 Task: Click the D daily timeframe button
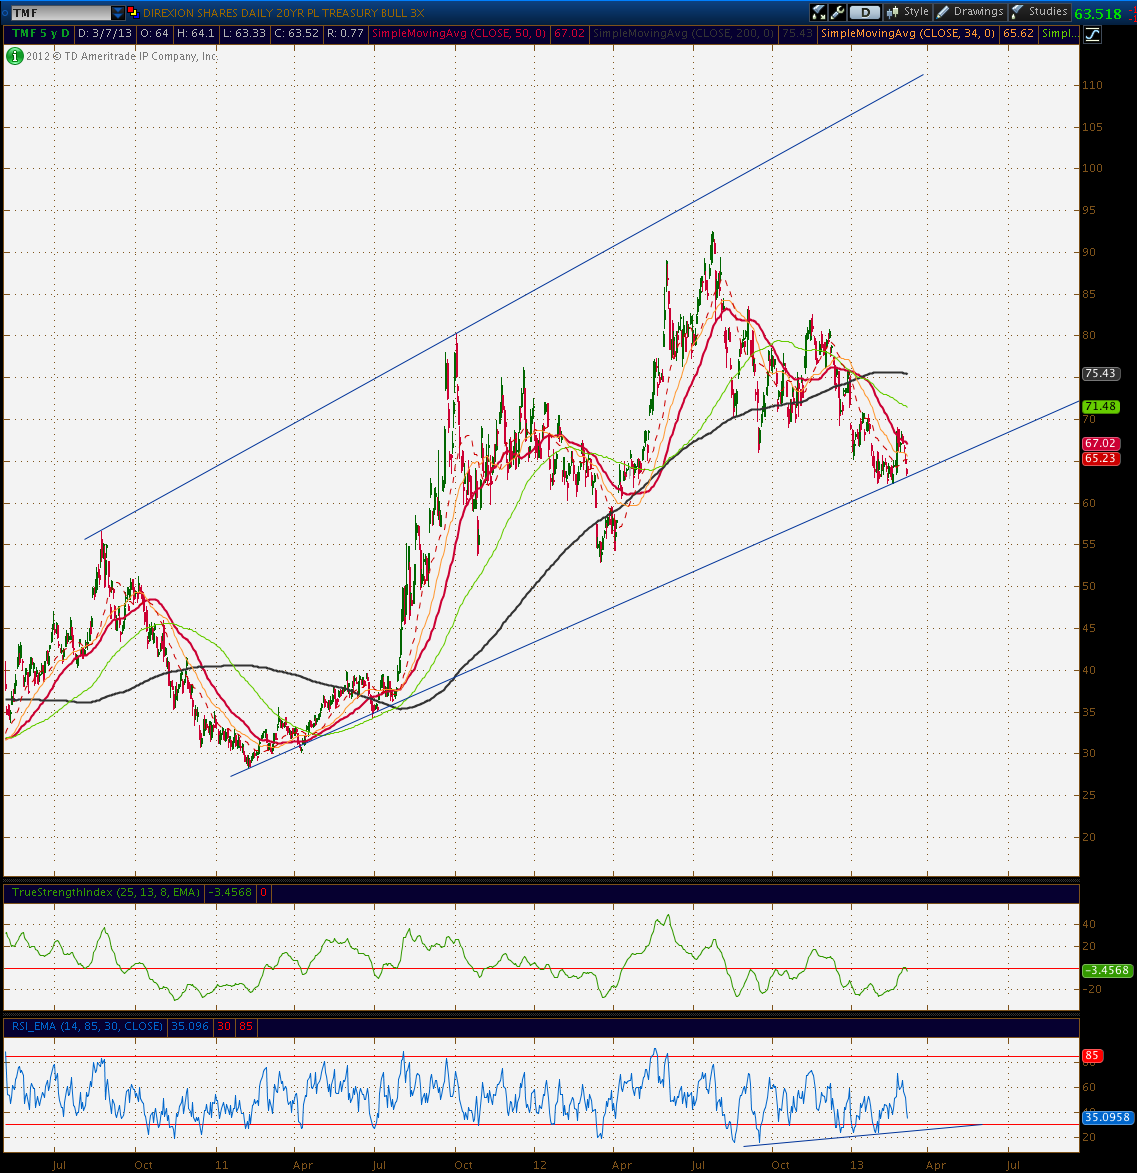(x=865, y=12)
